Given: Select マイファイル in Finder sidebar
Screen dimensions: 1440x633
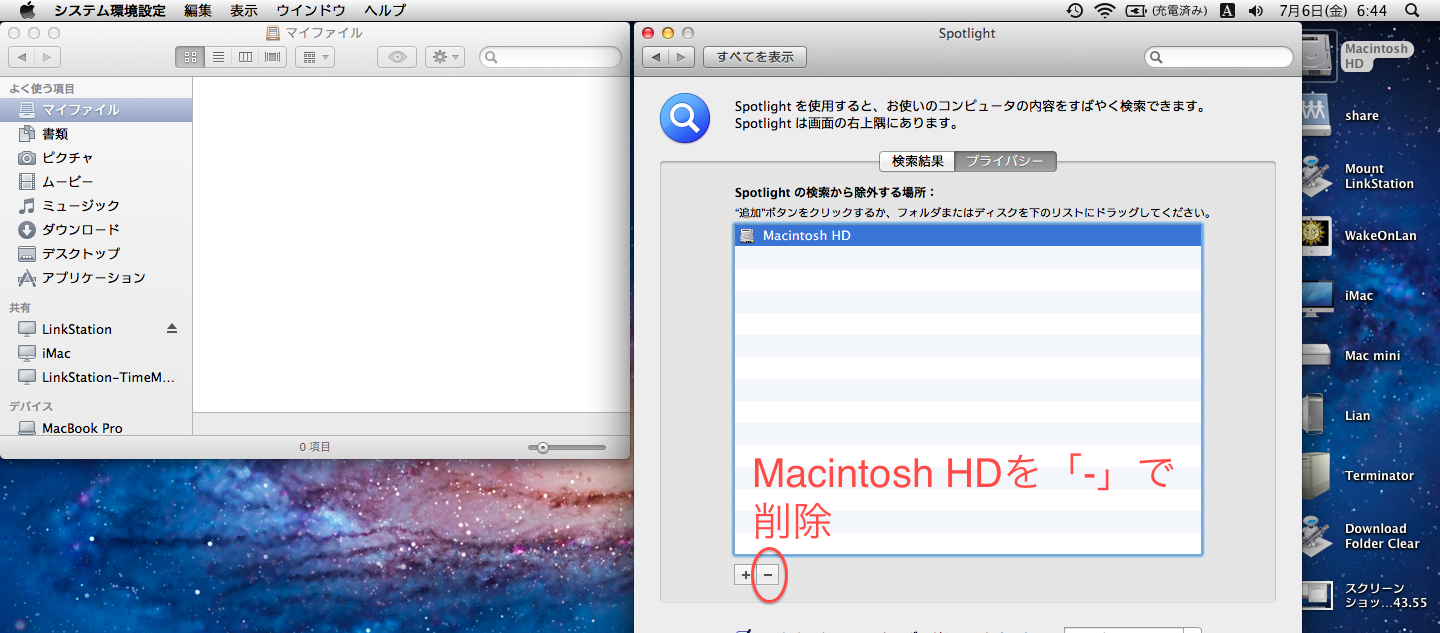Looking at the screenshot, I should tap(96, 110).
